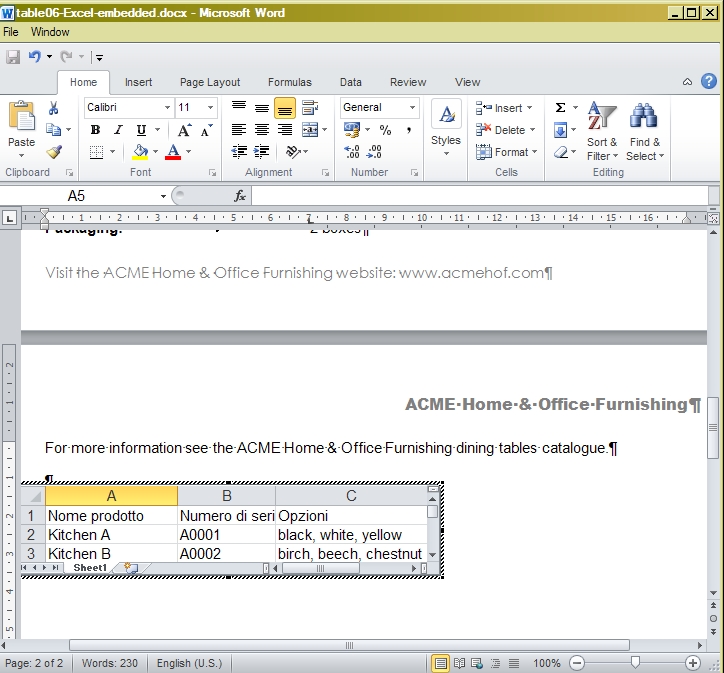Click the Orientation text angle icon
This screenshot has width=724, height=673.
[x=293, y=151]
